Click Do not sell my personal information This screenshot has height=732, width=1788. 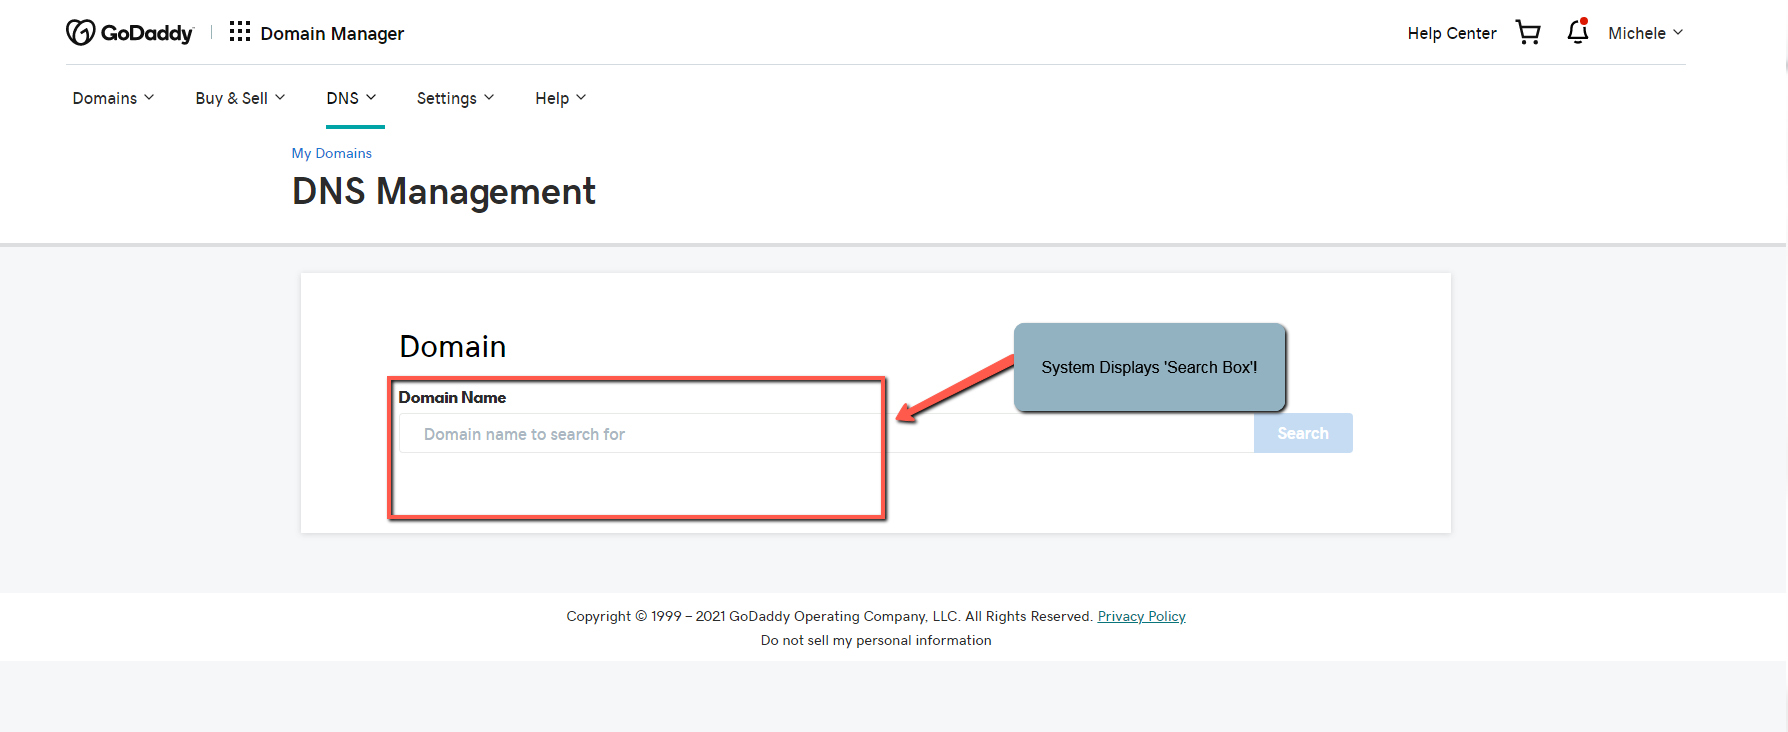[x=876, y=640]
